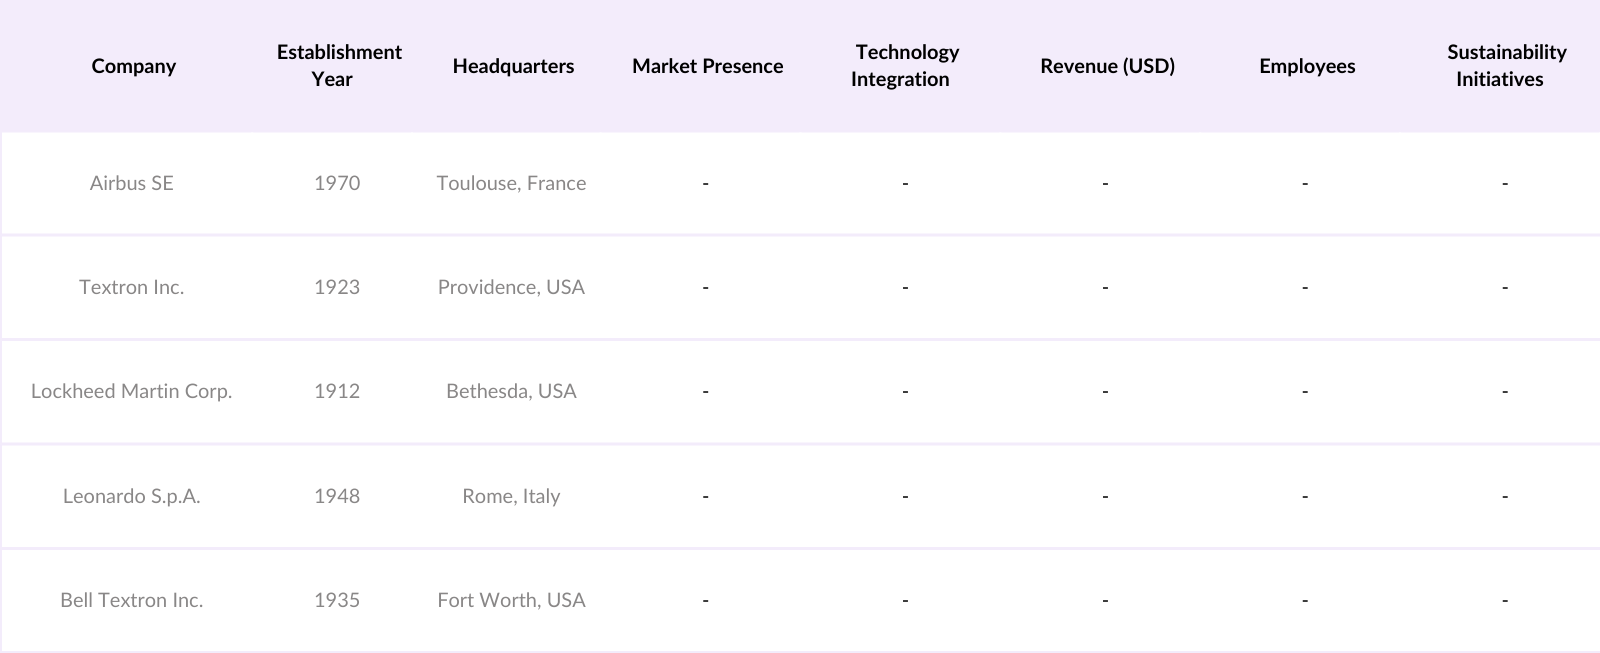Click the Bell Textron Inc. cell
The width and height of the screenshot is (1600, 653).
132,600
